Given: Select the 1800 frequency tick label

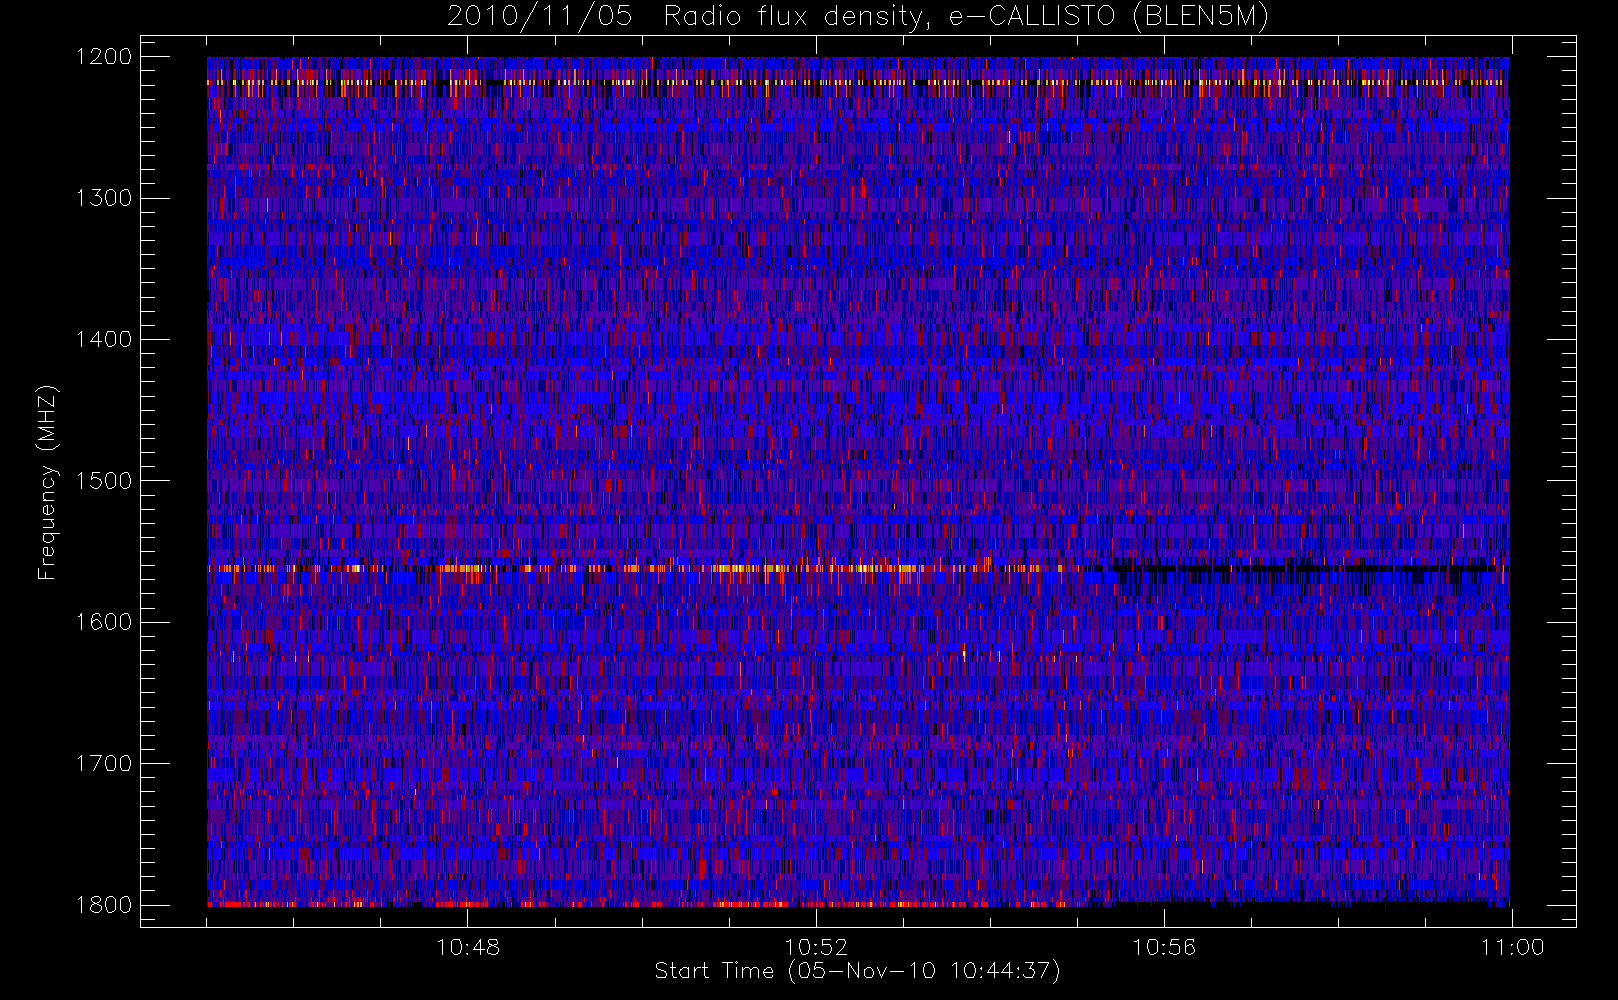Looking at the screenshot, I should pos(104,905).
